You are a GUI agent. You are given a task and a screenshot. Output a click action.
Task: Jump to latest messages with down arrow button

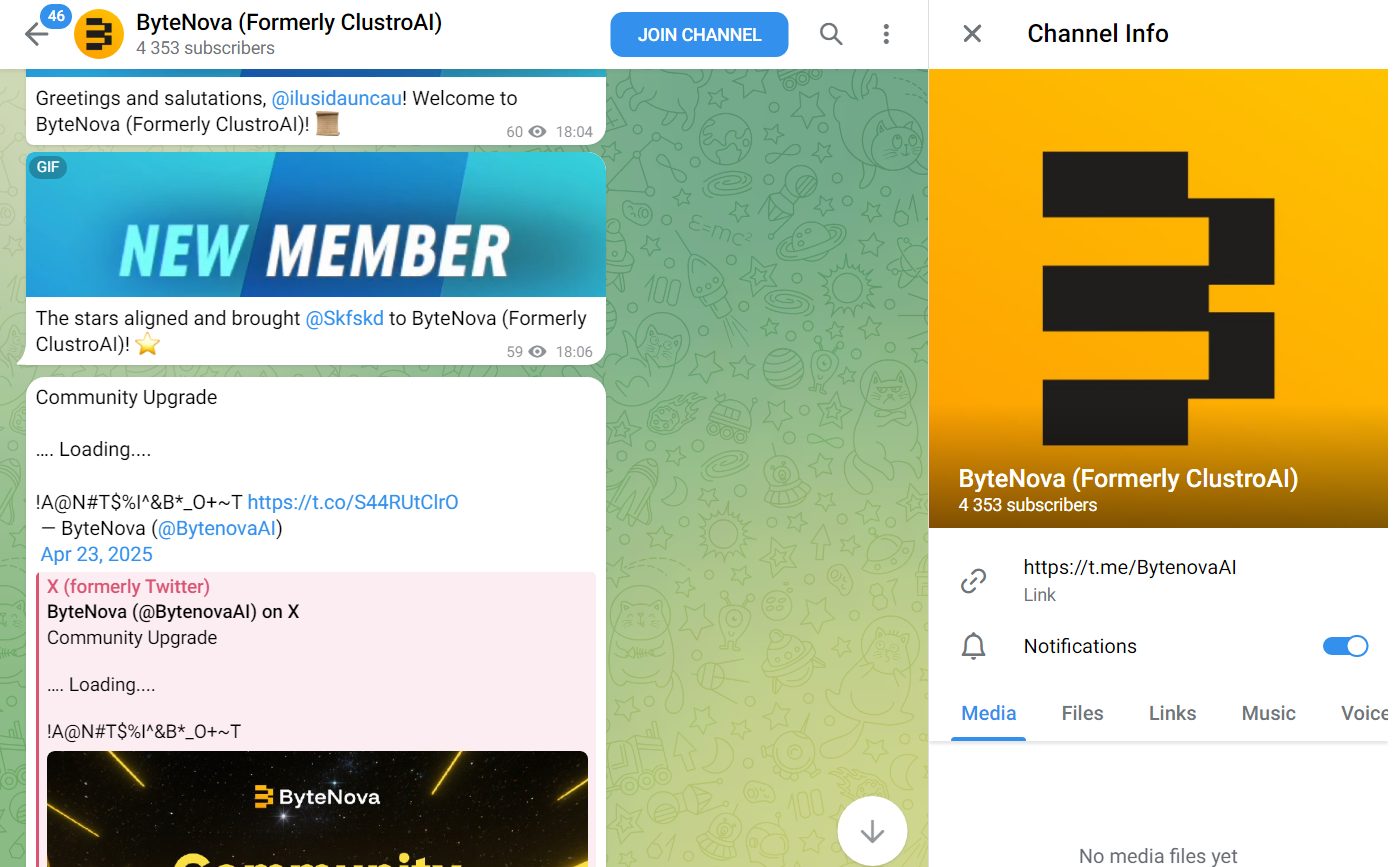(872, 830)
